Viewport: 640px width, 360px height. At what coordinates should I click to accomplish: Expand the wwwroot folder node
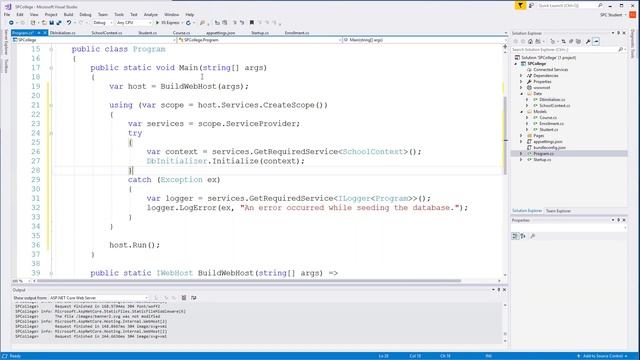[521, 87]
